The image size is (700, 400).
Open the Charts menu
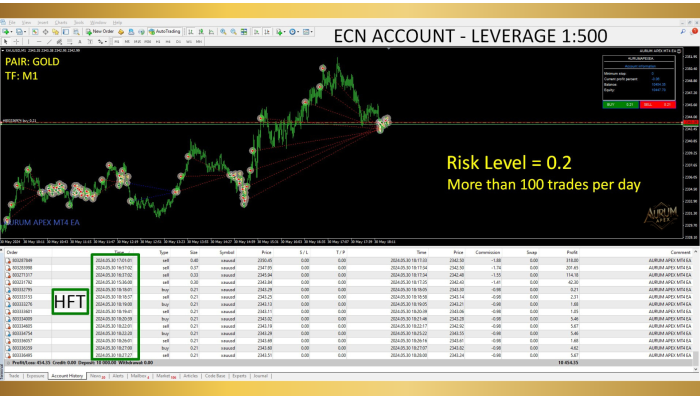(61, 22)
